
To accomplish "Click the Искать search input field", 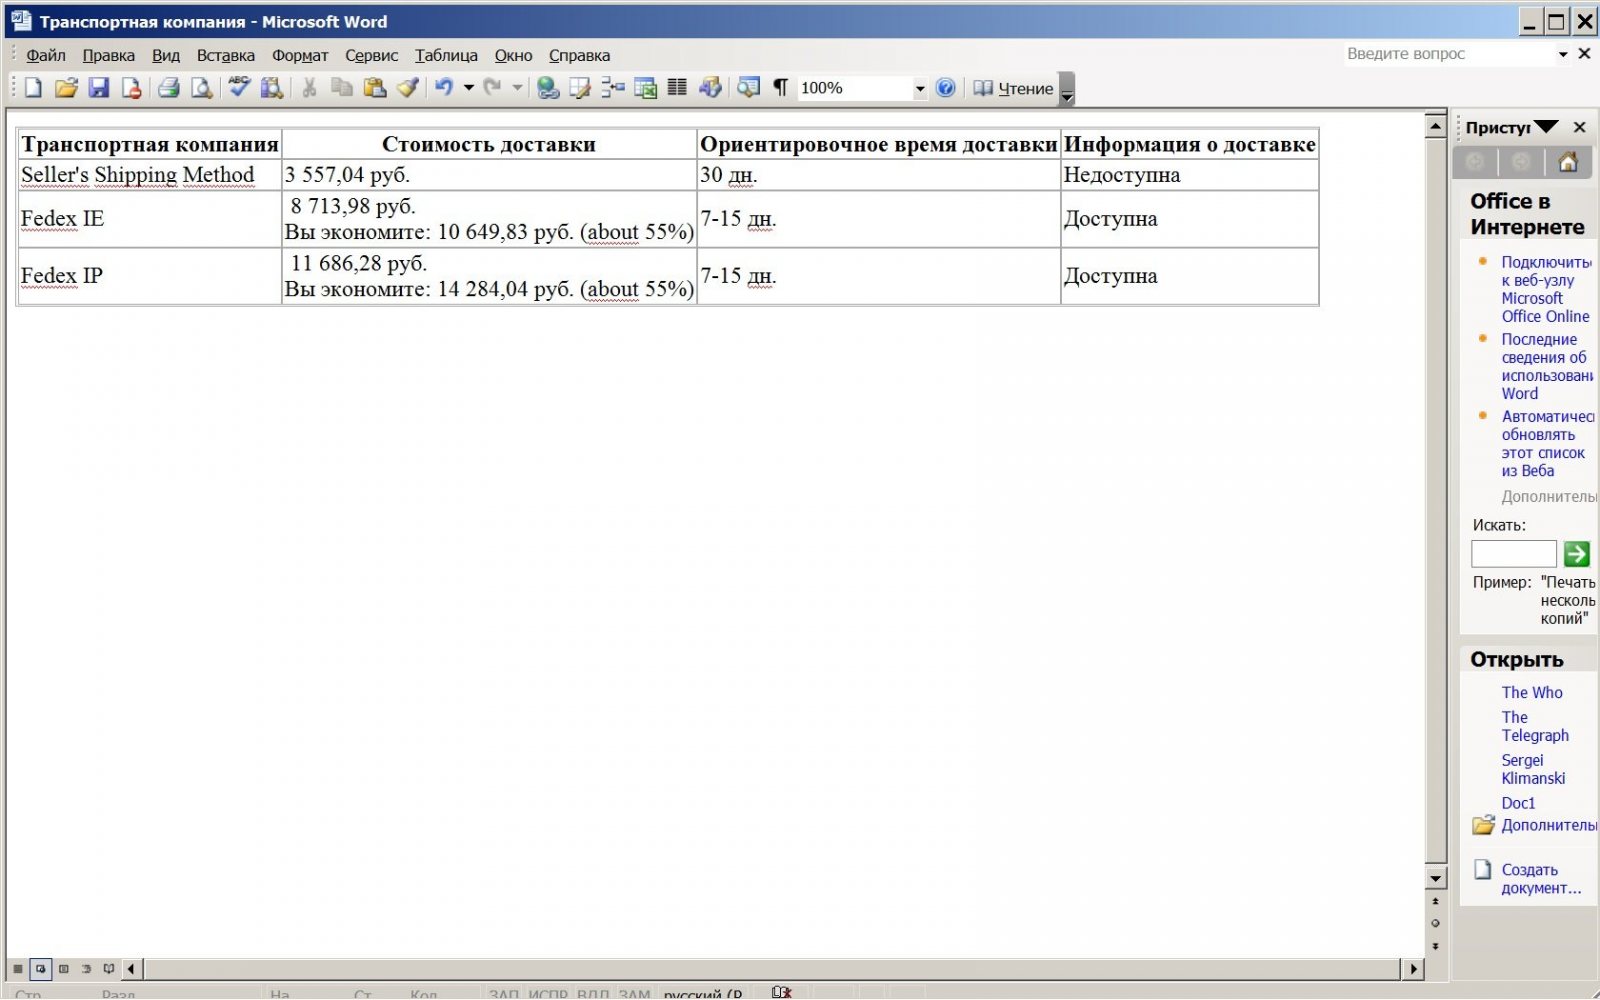I will (x=1514, y=553).
